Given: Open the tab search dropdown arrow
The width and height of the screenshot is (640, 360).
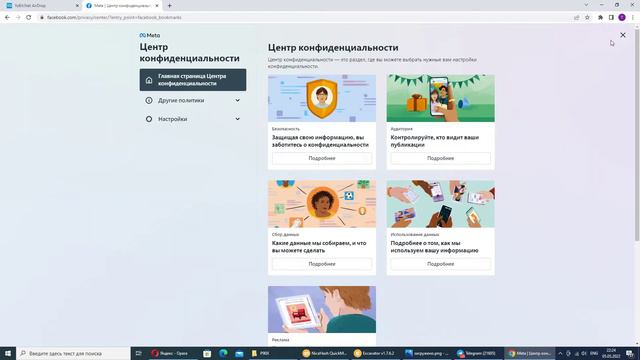Looking at the screenshot, I should click(586, 5).
